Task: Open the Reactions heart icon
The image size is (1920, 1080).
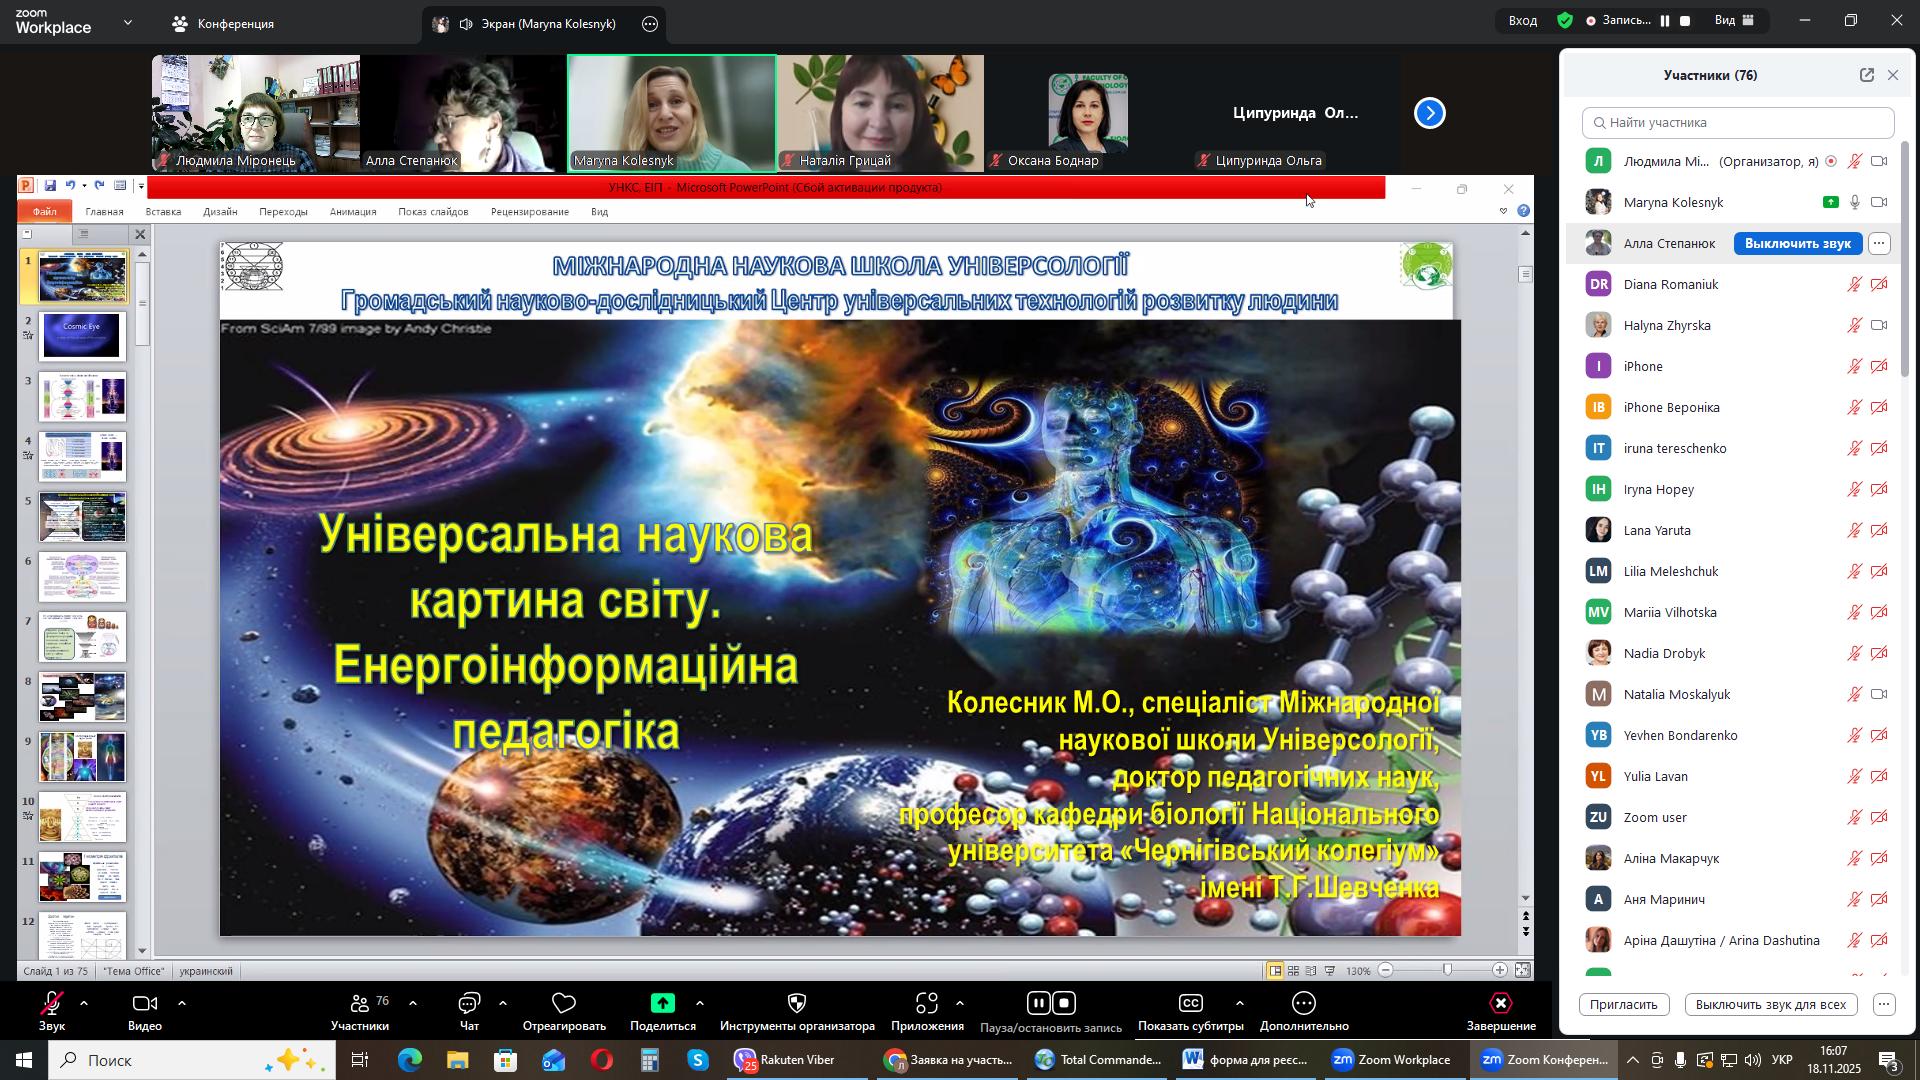Action: 564,1005
